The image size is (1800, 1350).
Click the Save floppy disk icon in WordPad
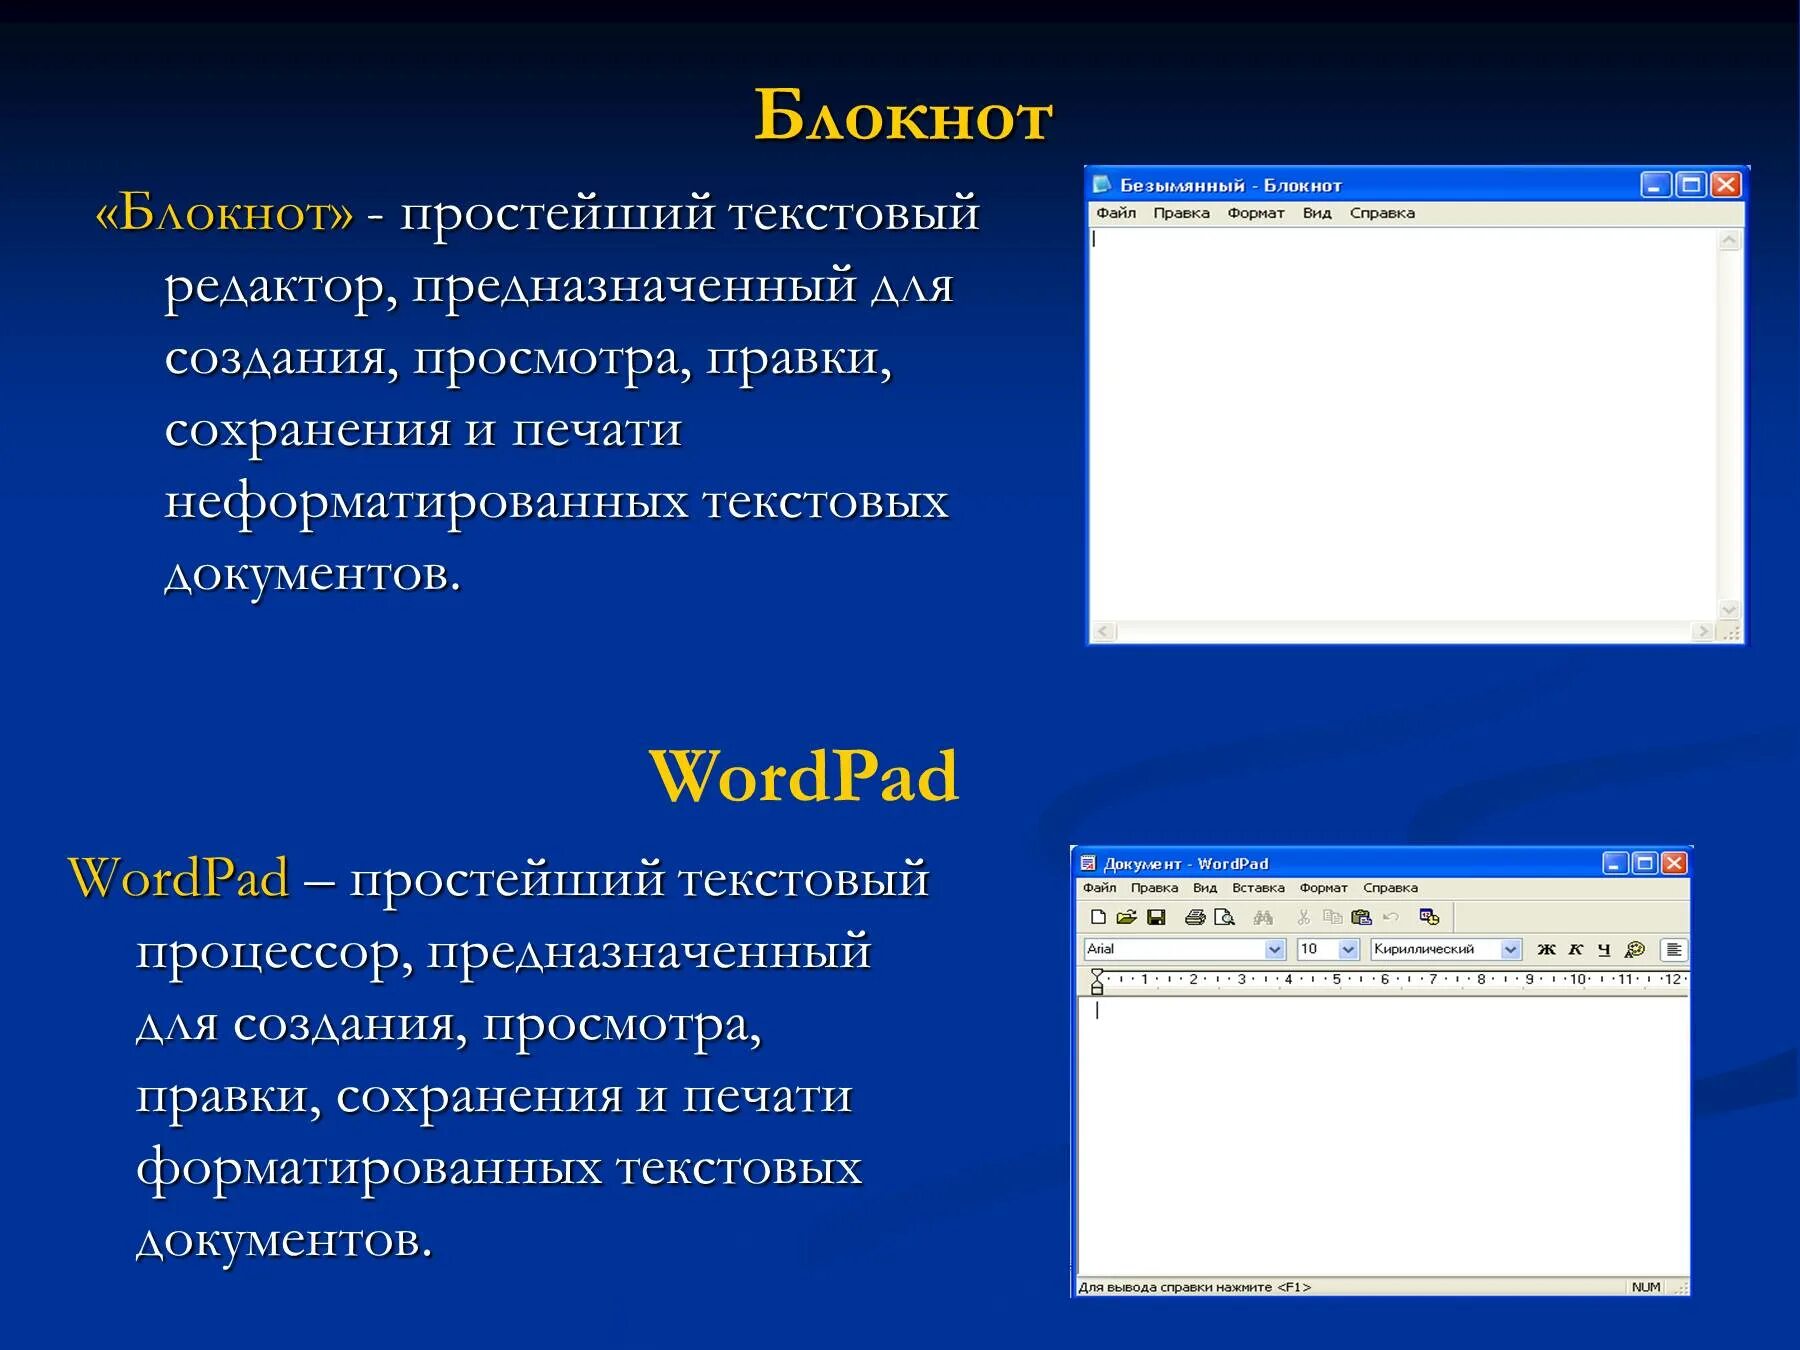tap(1157, 917)
